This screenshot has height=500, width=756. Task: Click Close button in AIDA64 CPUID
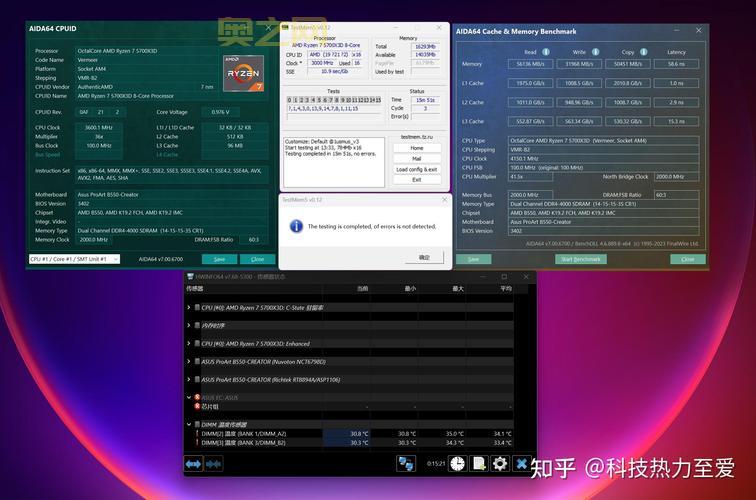coord(257,259)
